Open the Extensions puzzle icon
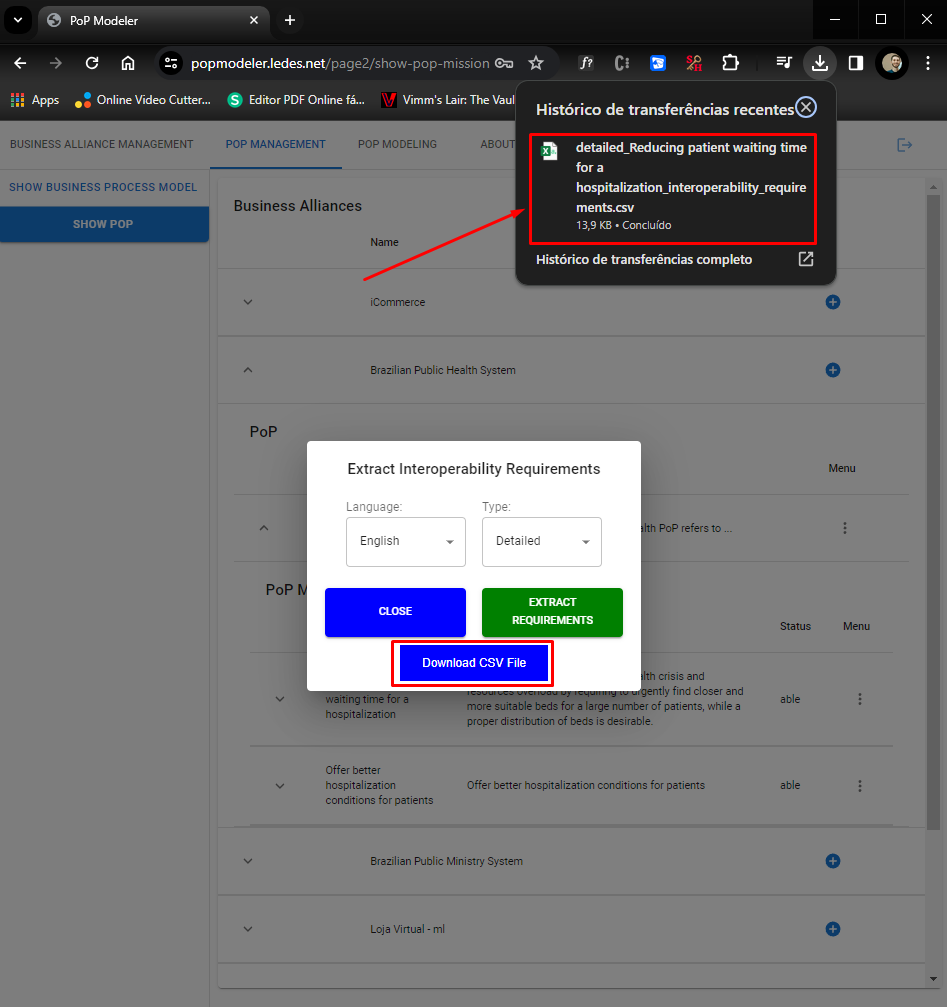Image resolution: width=947 pixels, height=1007 pixels. 730,63
